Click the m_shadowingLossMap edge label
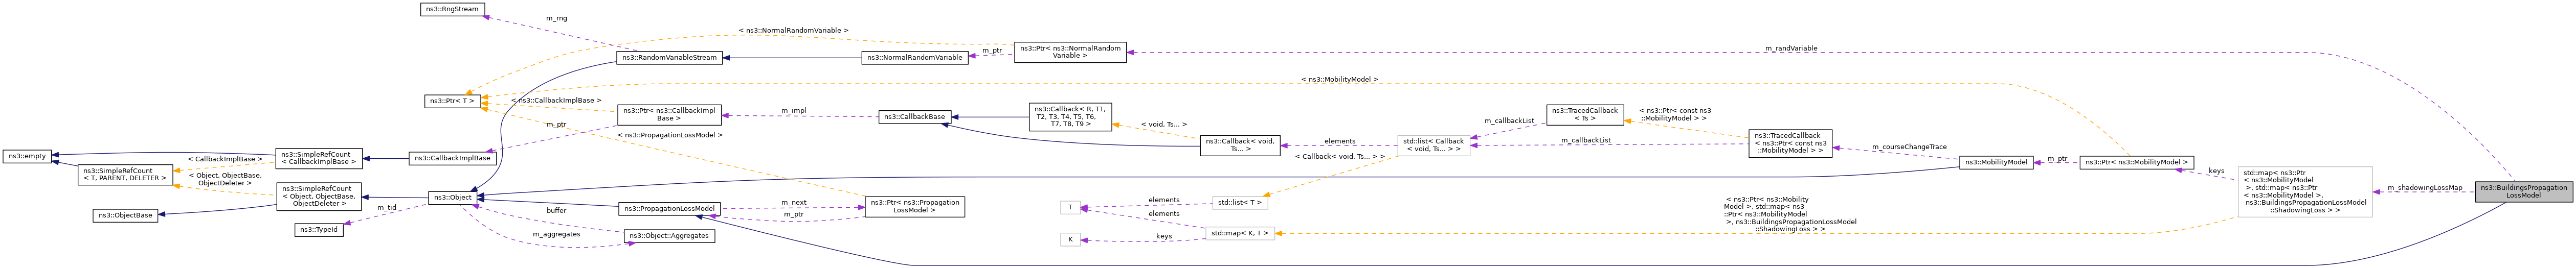This screenshot has width=2576, height=268. [2425, 188]
